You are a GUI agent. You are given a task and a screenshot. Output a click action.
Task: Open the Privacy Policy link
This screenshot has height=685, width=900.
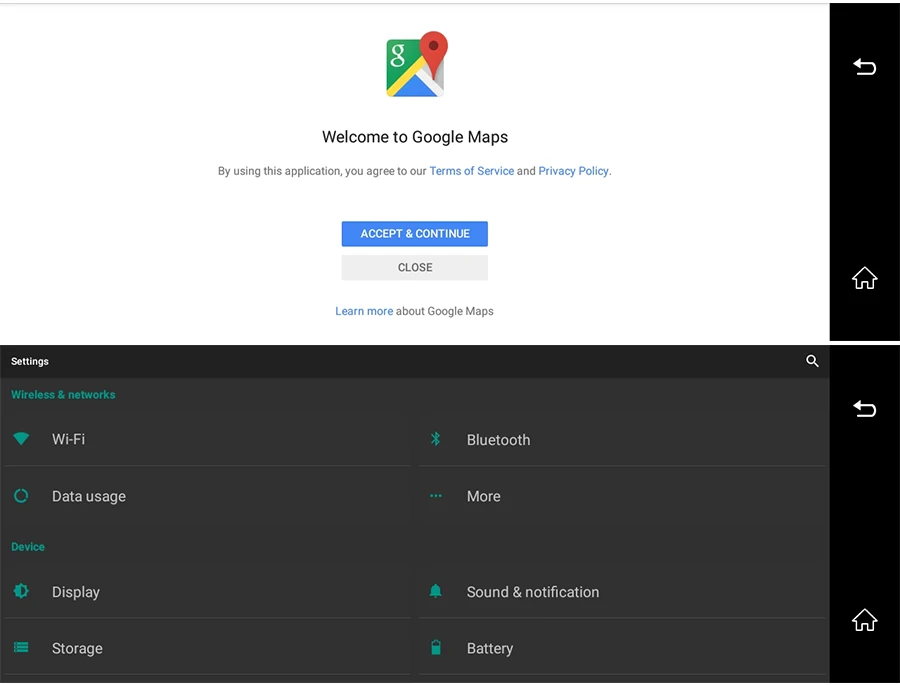(573, 171)
